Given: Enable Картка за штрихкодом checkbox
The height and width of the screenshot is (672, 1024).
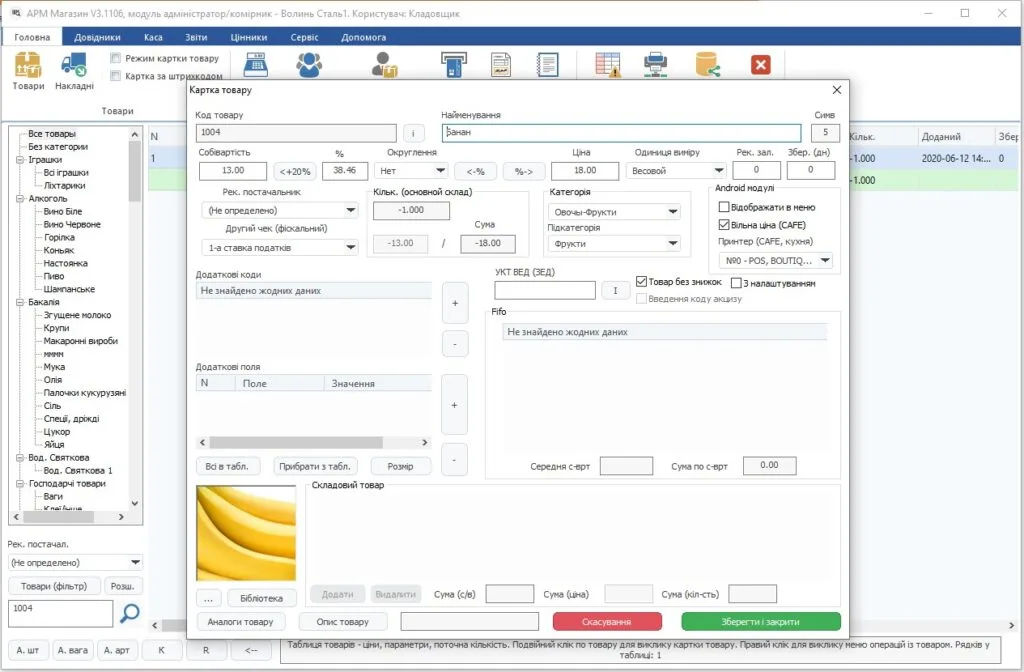Looking at the screenshot, I should (x=116, y=76).
